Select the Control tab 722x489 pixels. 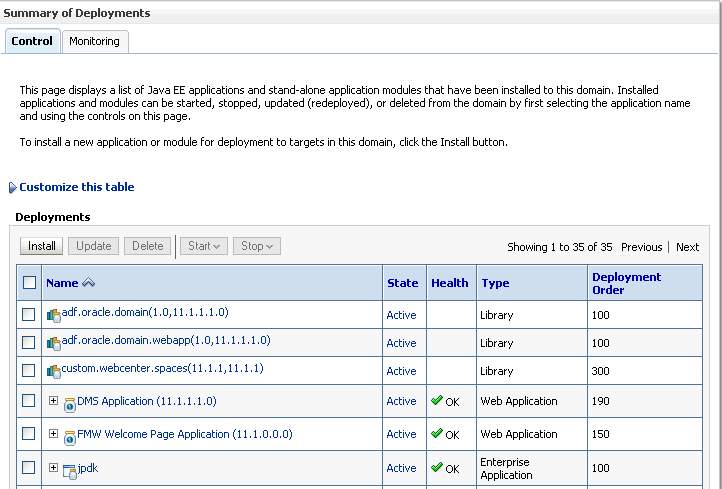32,41
